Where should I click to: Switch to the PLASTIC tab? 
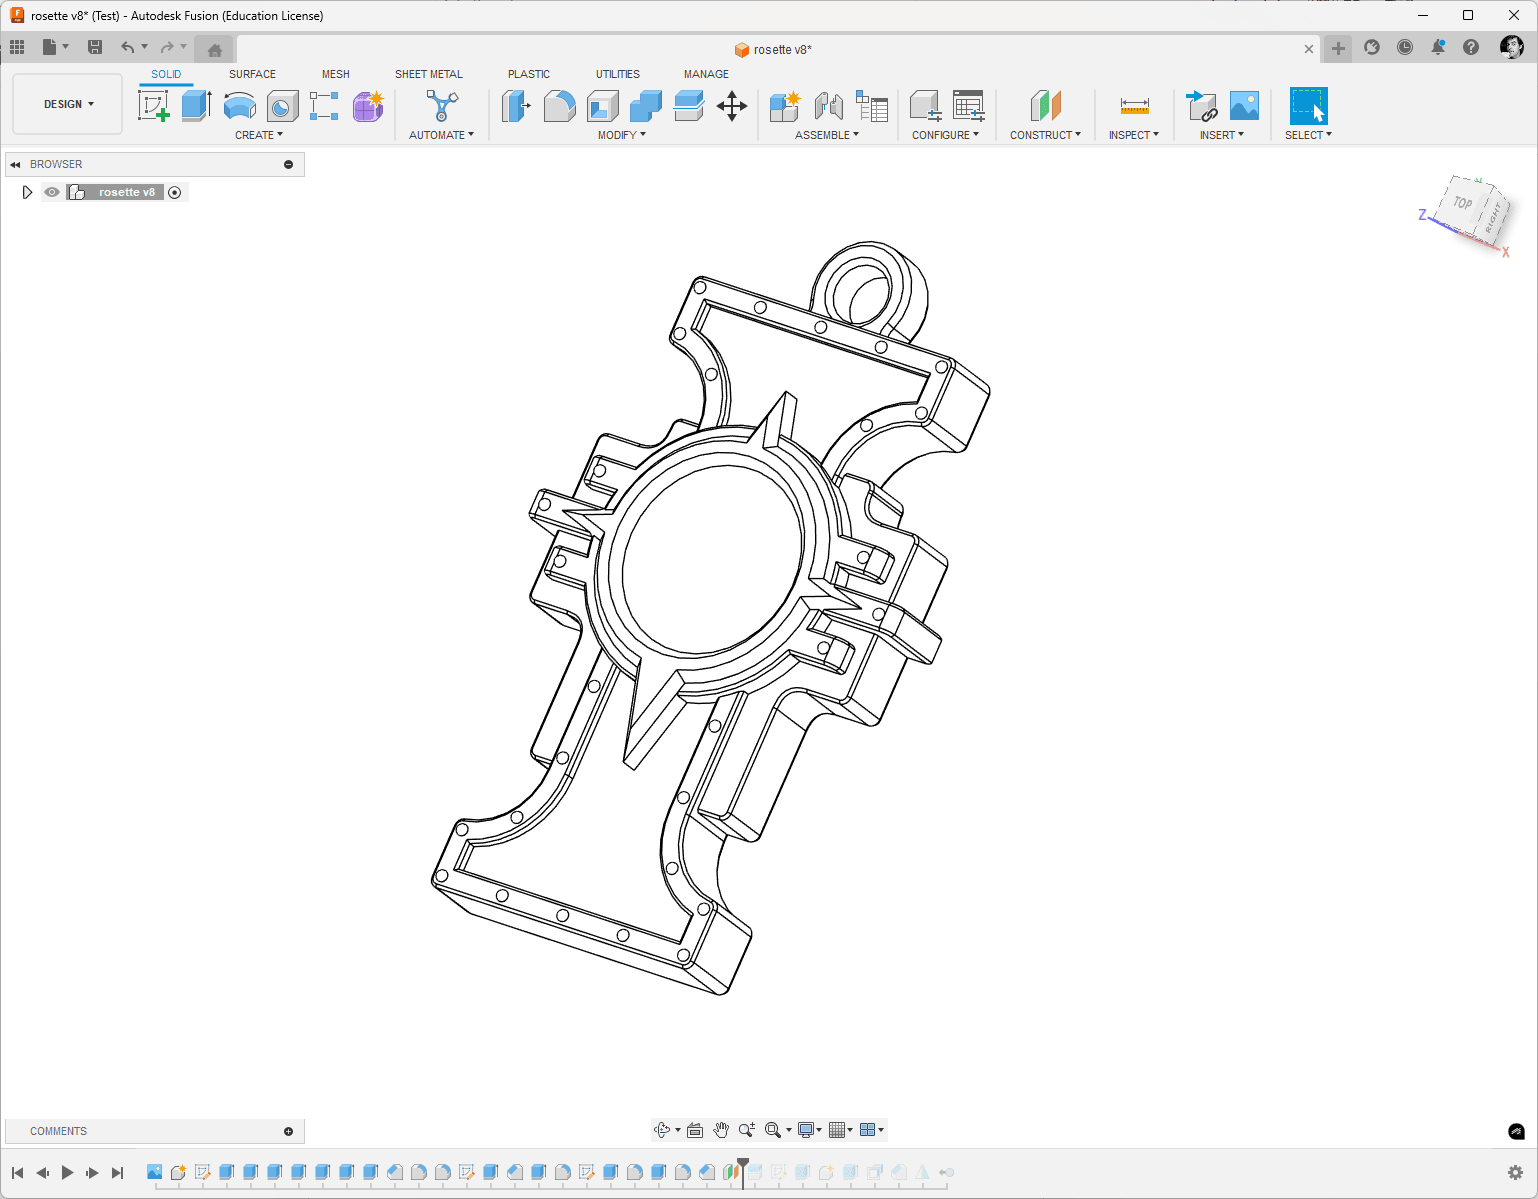pyautogui.click(x=529, y=74)
